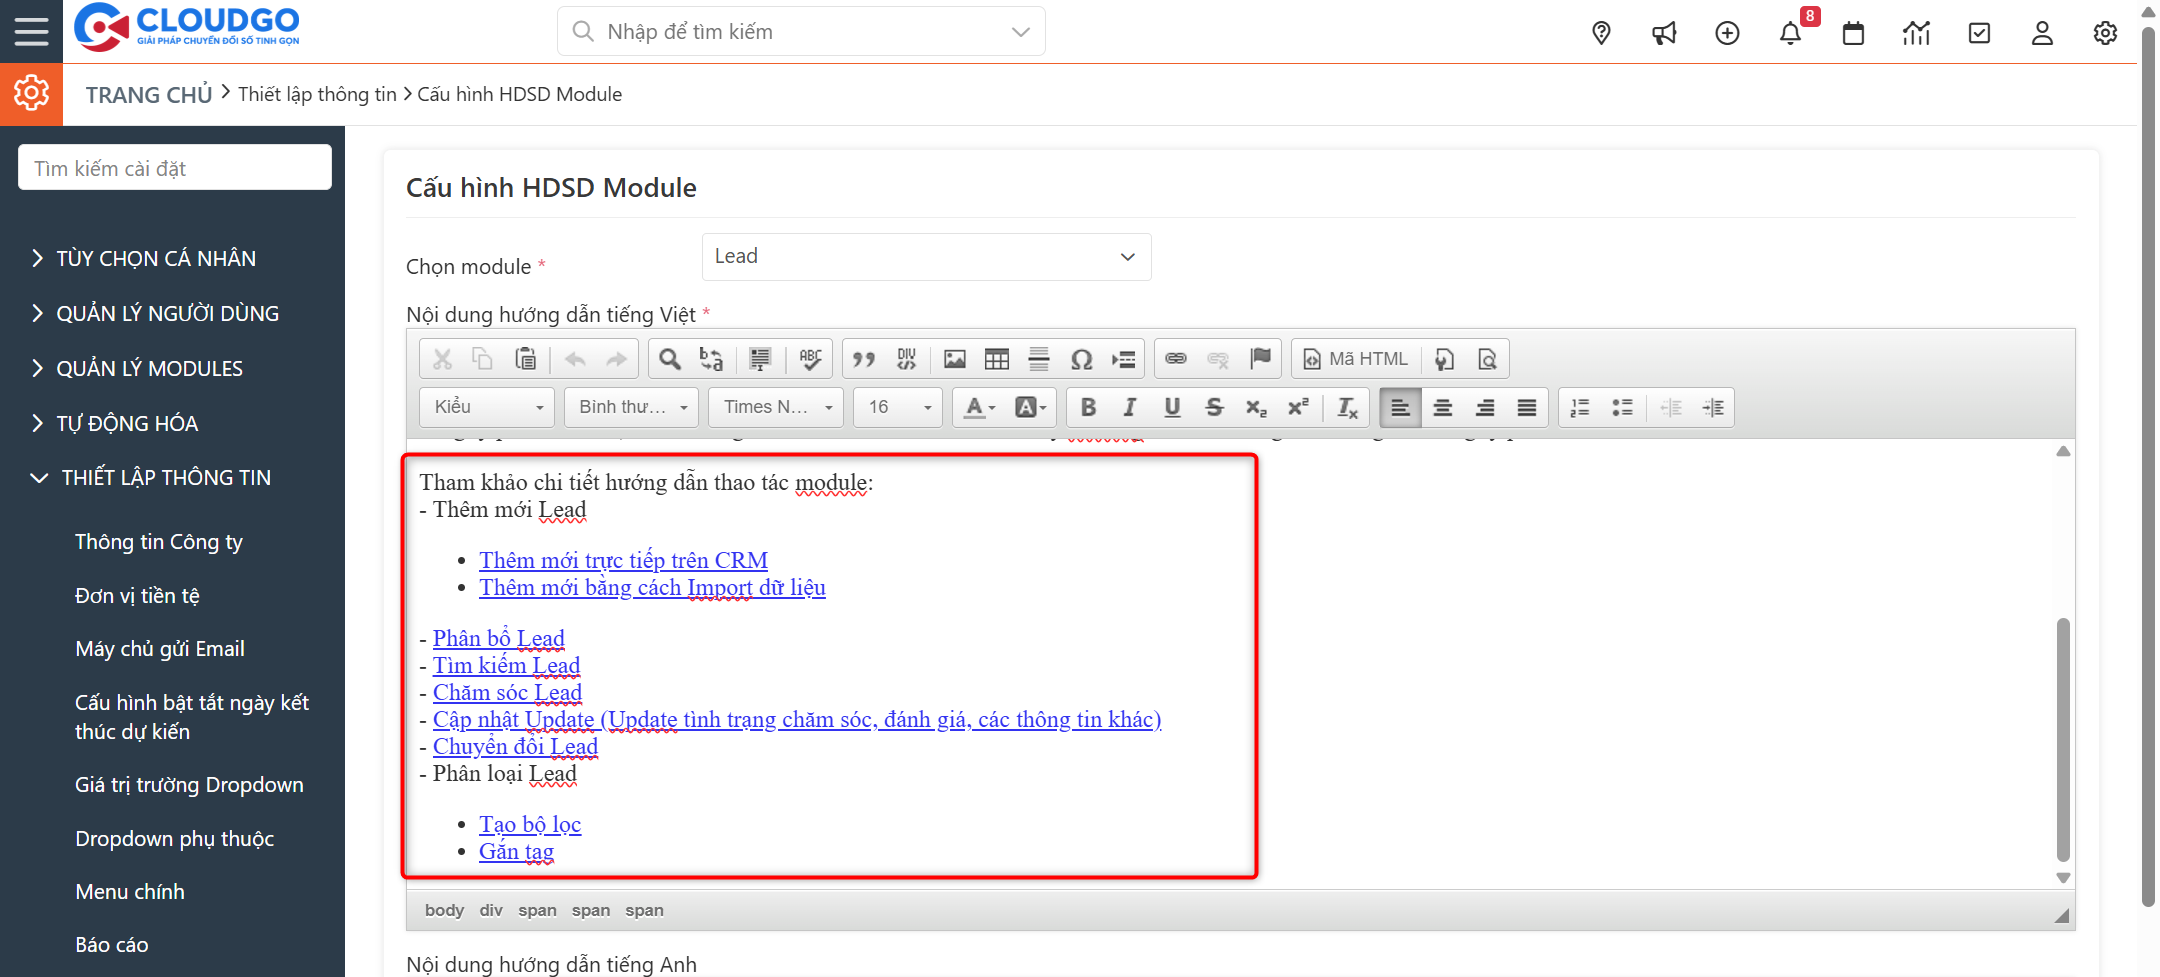Toggle the bulleted list formatting

tap(1621, 407)
